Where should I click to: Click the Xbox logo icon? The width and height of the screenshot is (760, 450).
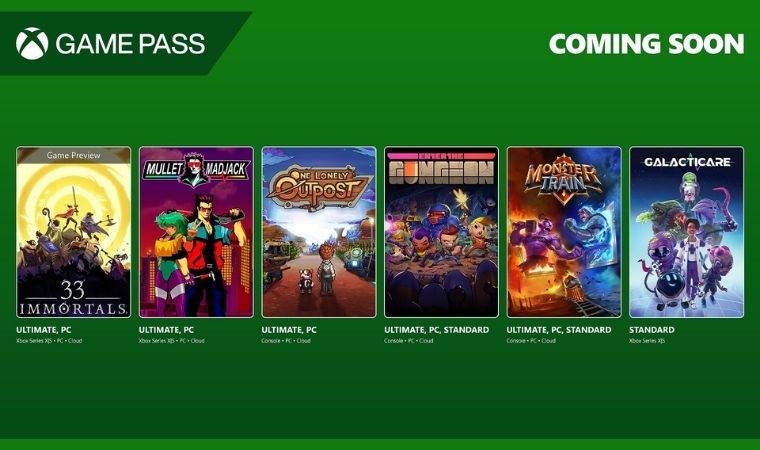pos(32,43)
